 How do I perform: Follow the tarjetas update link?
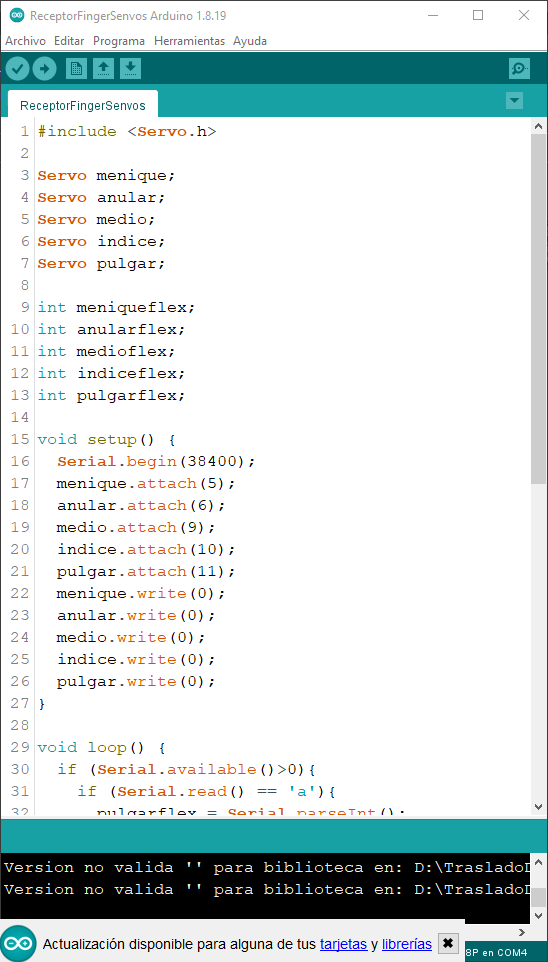(344, 944)
